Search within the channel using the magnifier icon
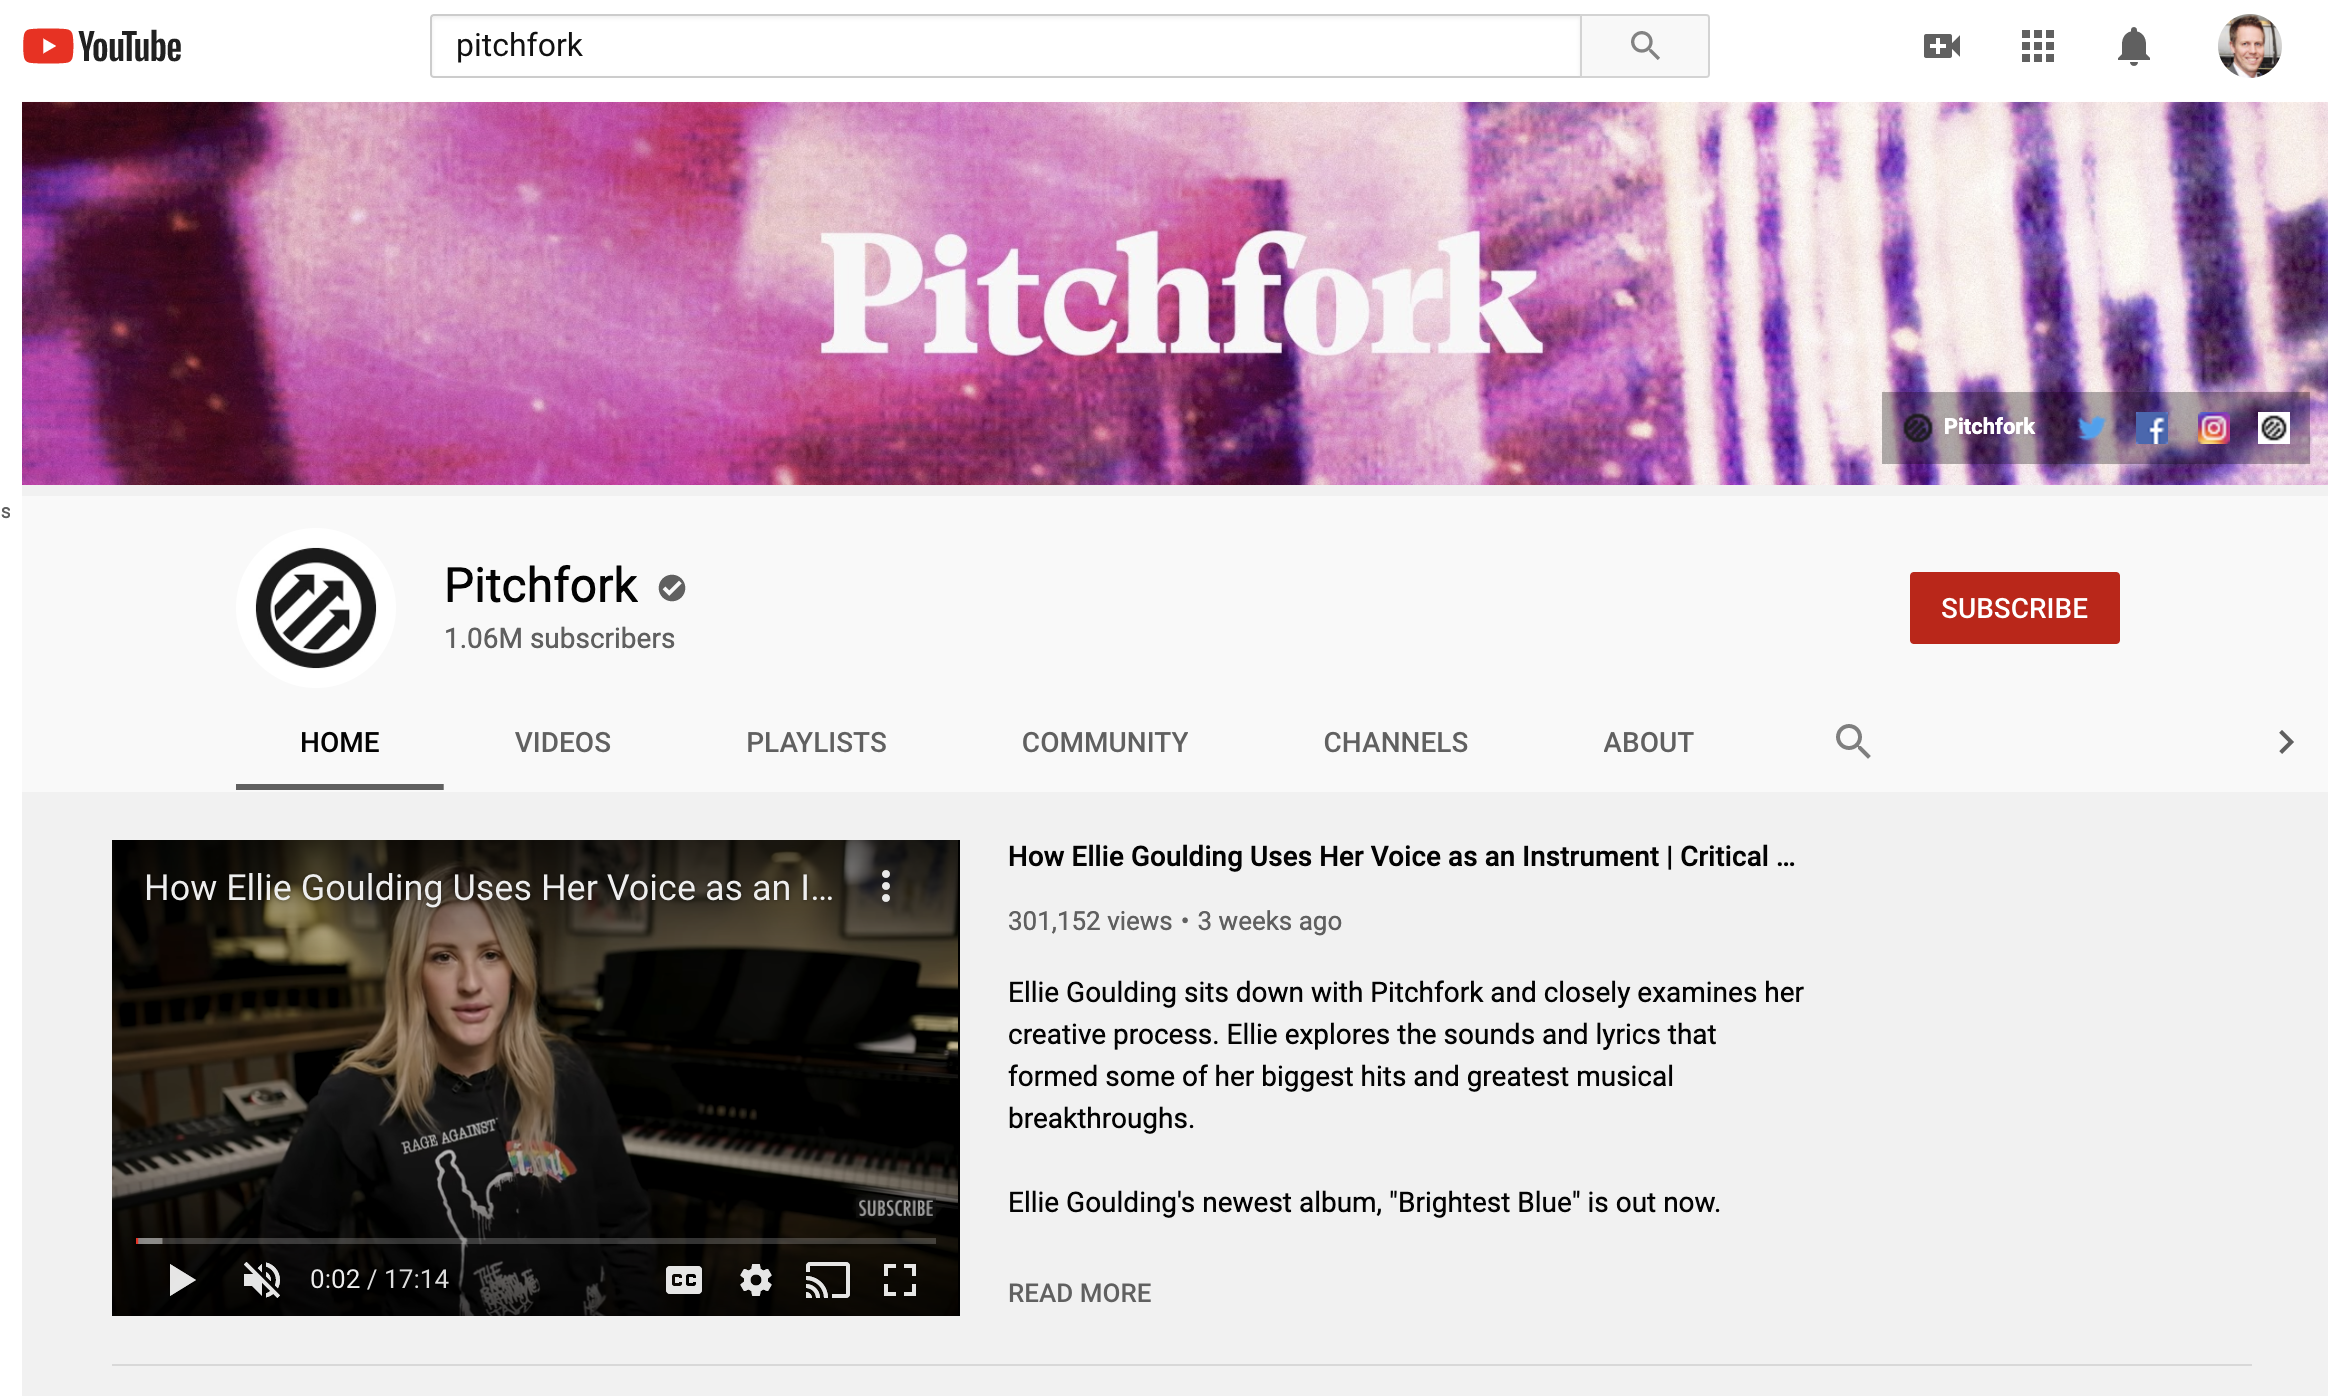Image resolution: width=2328 pixels, height=1396 pixels. pos(1853,742)
